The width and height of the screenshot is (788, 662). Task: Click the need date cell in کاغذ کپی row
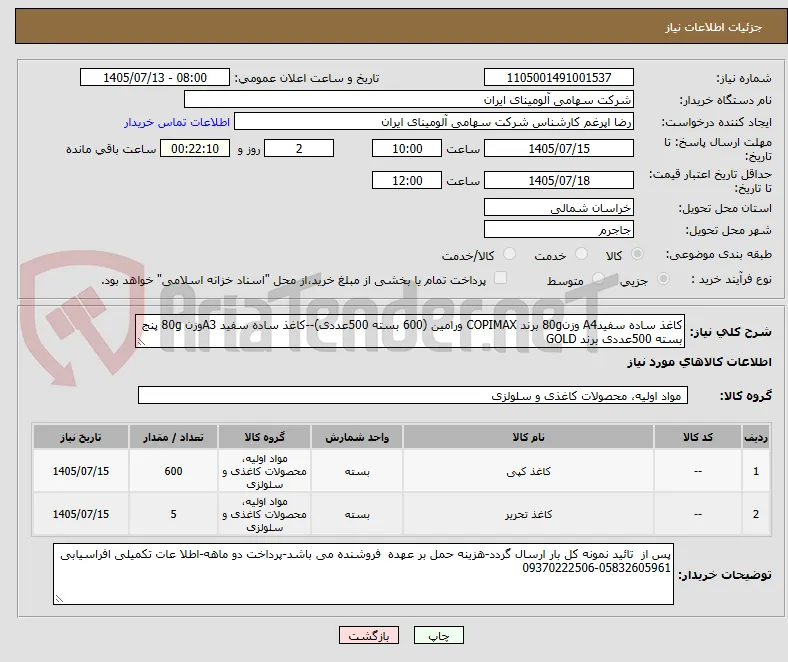pyautogui.click(x=81, y=471)
